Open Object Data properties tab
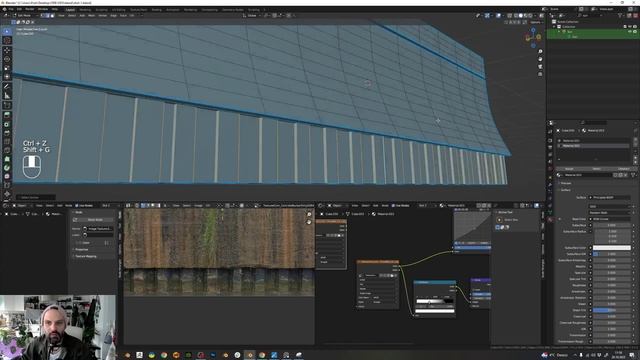Image resolution: width=640 pixels, height=360 pixels. (550, 212)
